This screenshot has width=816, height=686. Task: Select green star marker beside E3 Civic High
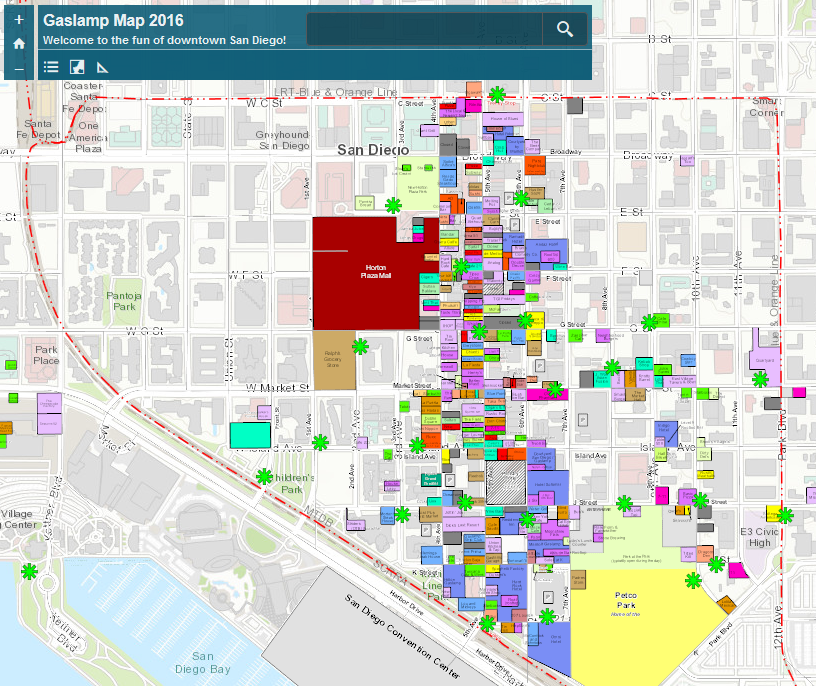[785, 515]
